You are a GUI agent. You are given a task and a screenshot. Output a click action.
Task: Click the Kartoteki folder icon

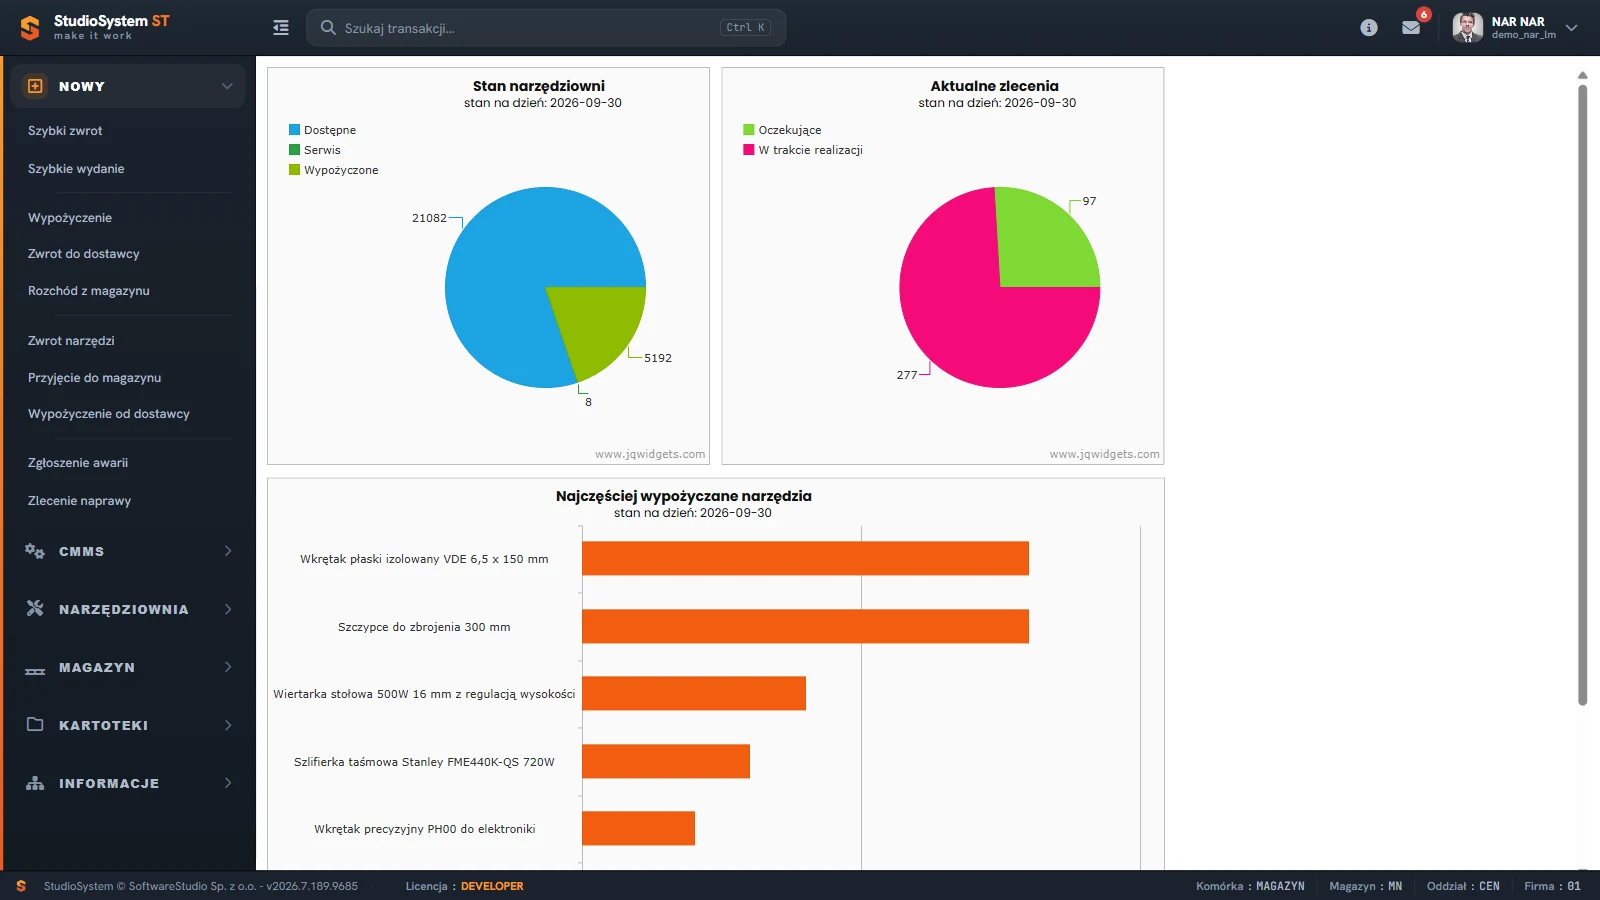coord(35,725)
